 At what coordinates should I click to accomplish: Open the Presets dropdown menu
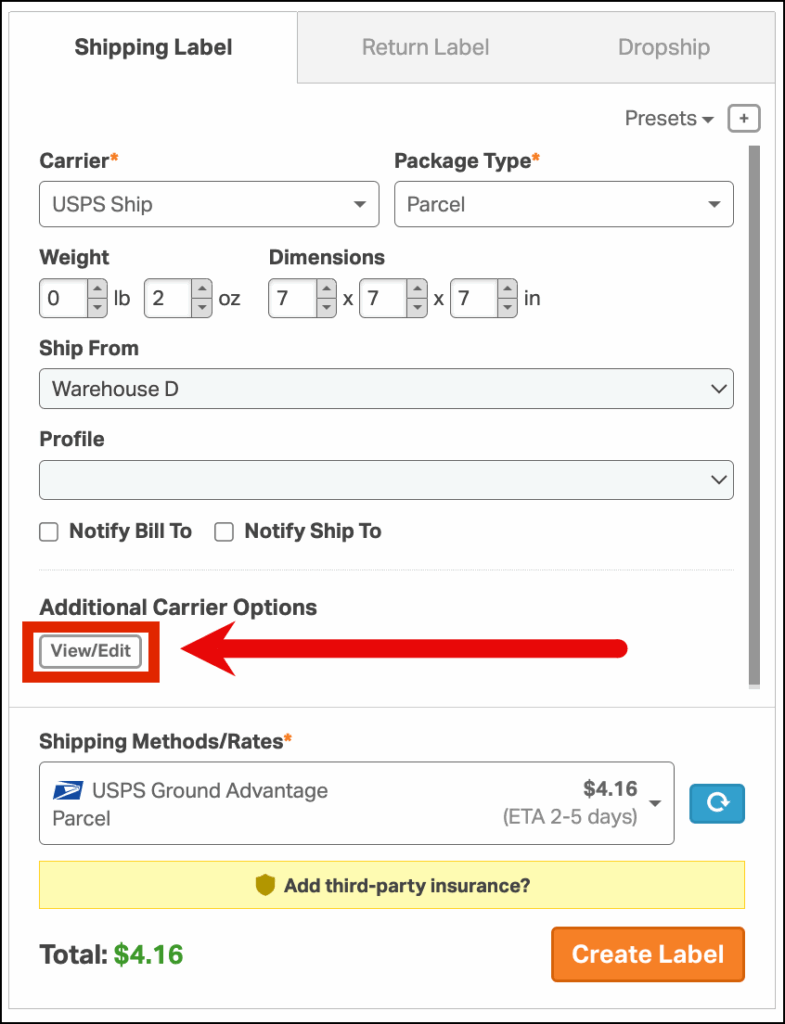(669, 119)
